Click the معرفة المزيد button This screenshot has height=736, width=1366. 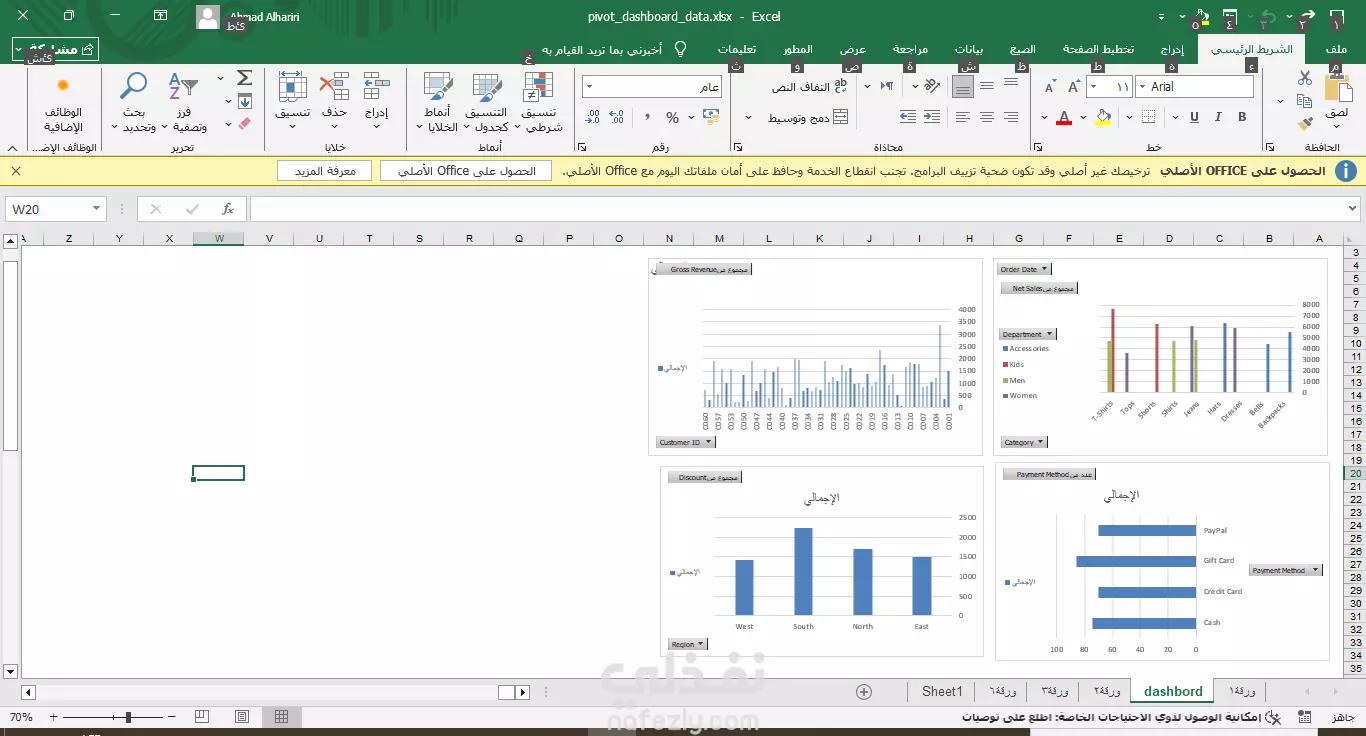pyautogui.click(x=325, y=171)
